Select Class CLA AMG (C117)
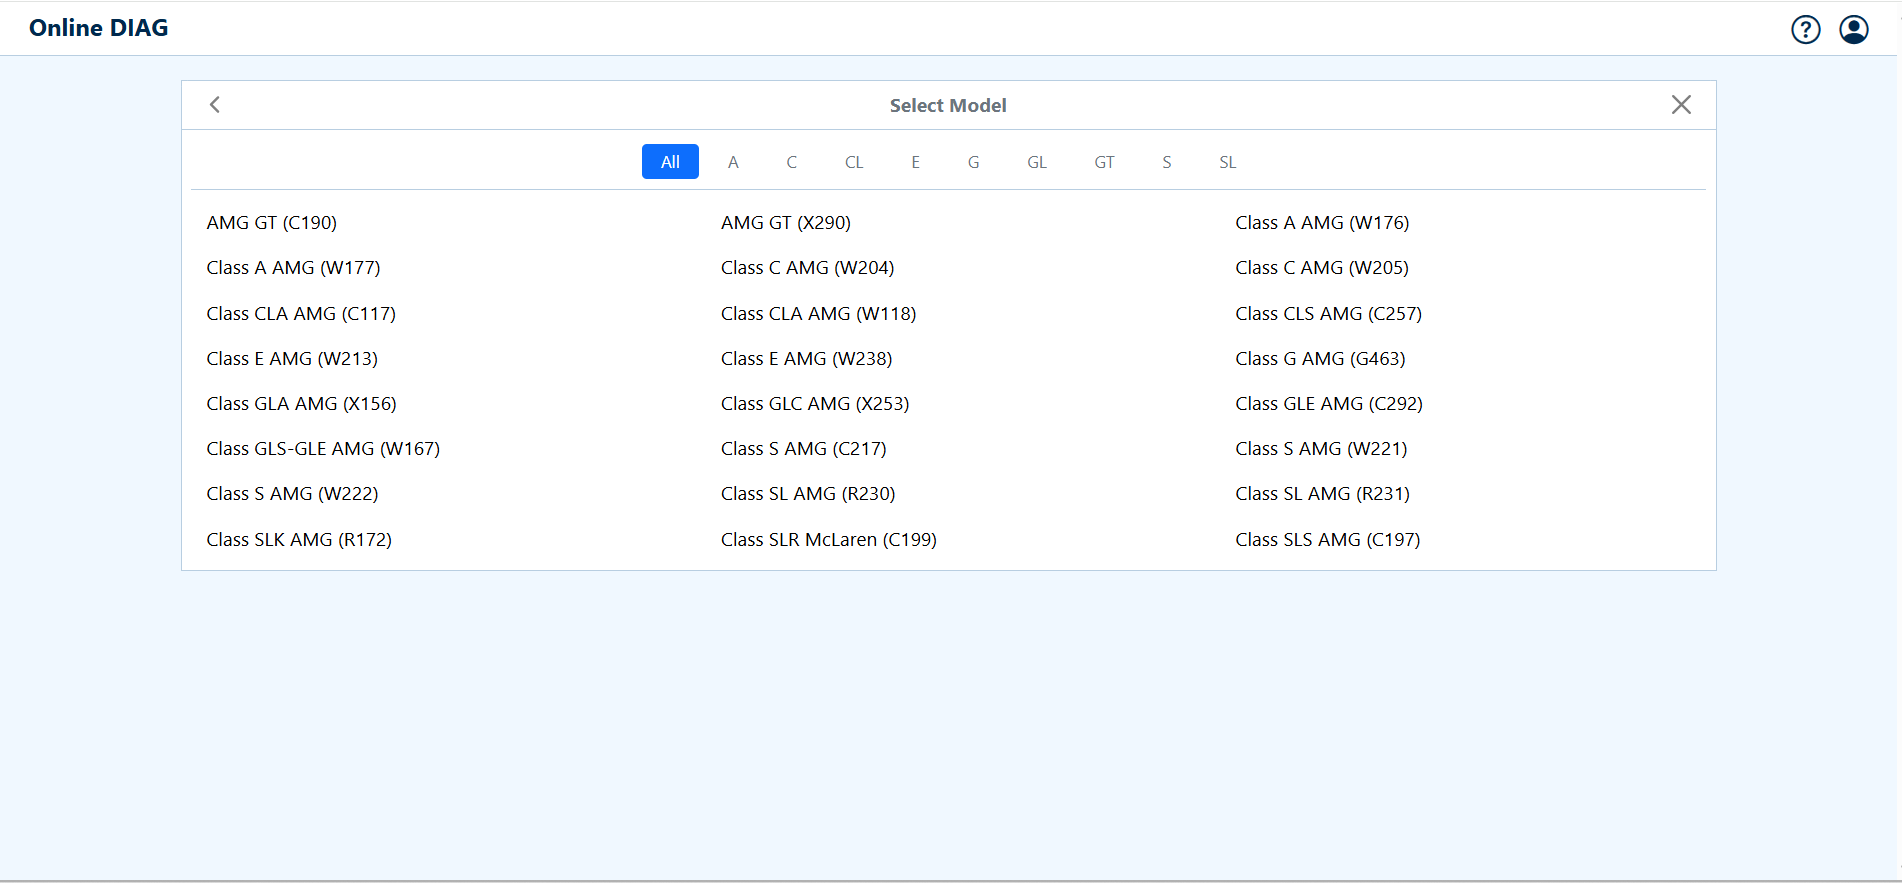Image resolution: width=1902 pixels, height=883 pixels. 301,314
